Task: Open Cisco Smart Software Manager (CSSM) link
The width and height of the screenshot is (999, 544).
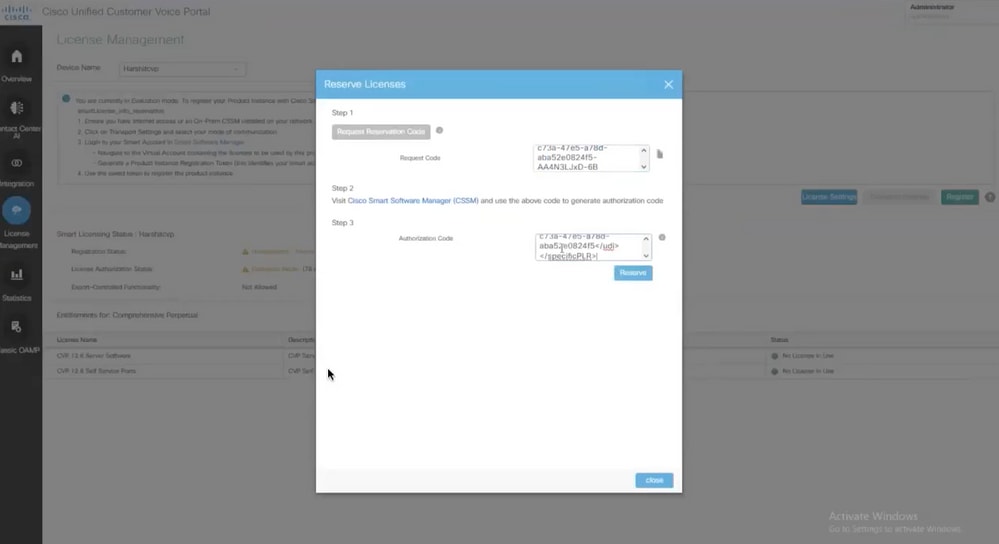Action: point(413,201)
